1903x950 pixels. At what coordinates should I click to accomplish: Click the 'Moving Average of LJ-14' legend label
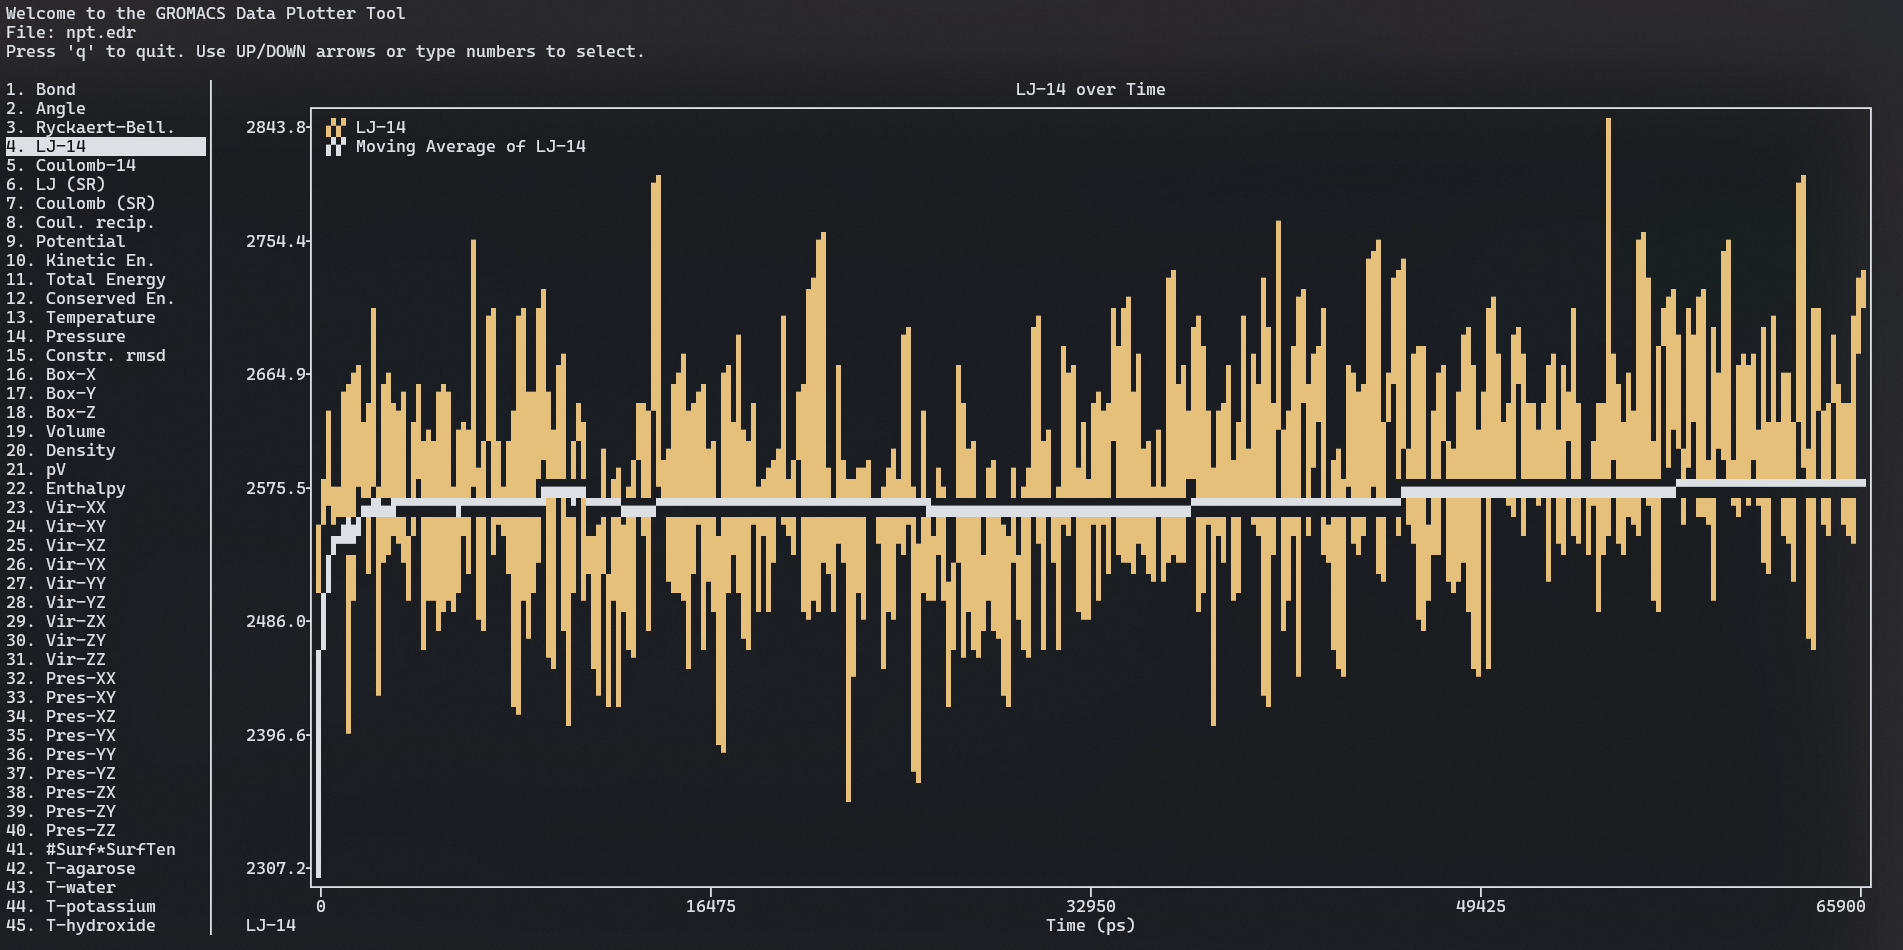pyautogui.click(x=471, y=146)
